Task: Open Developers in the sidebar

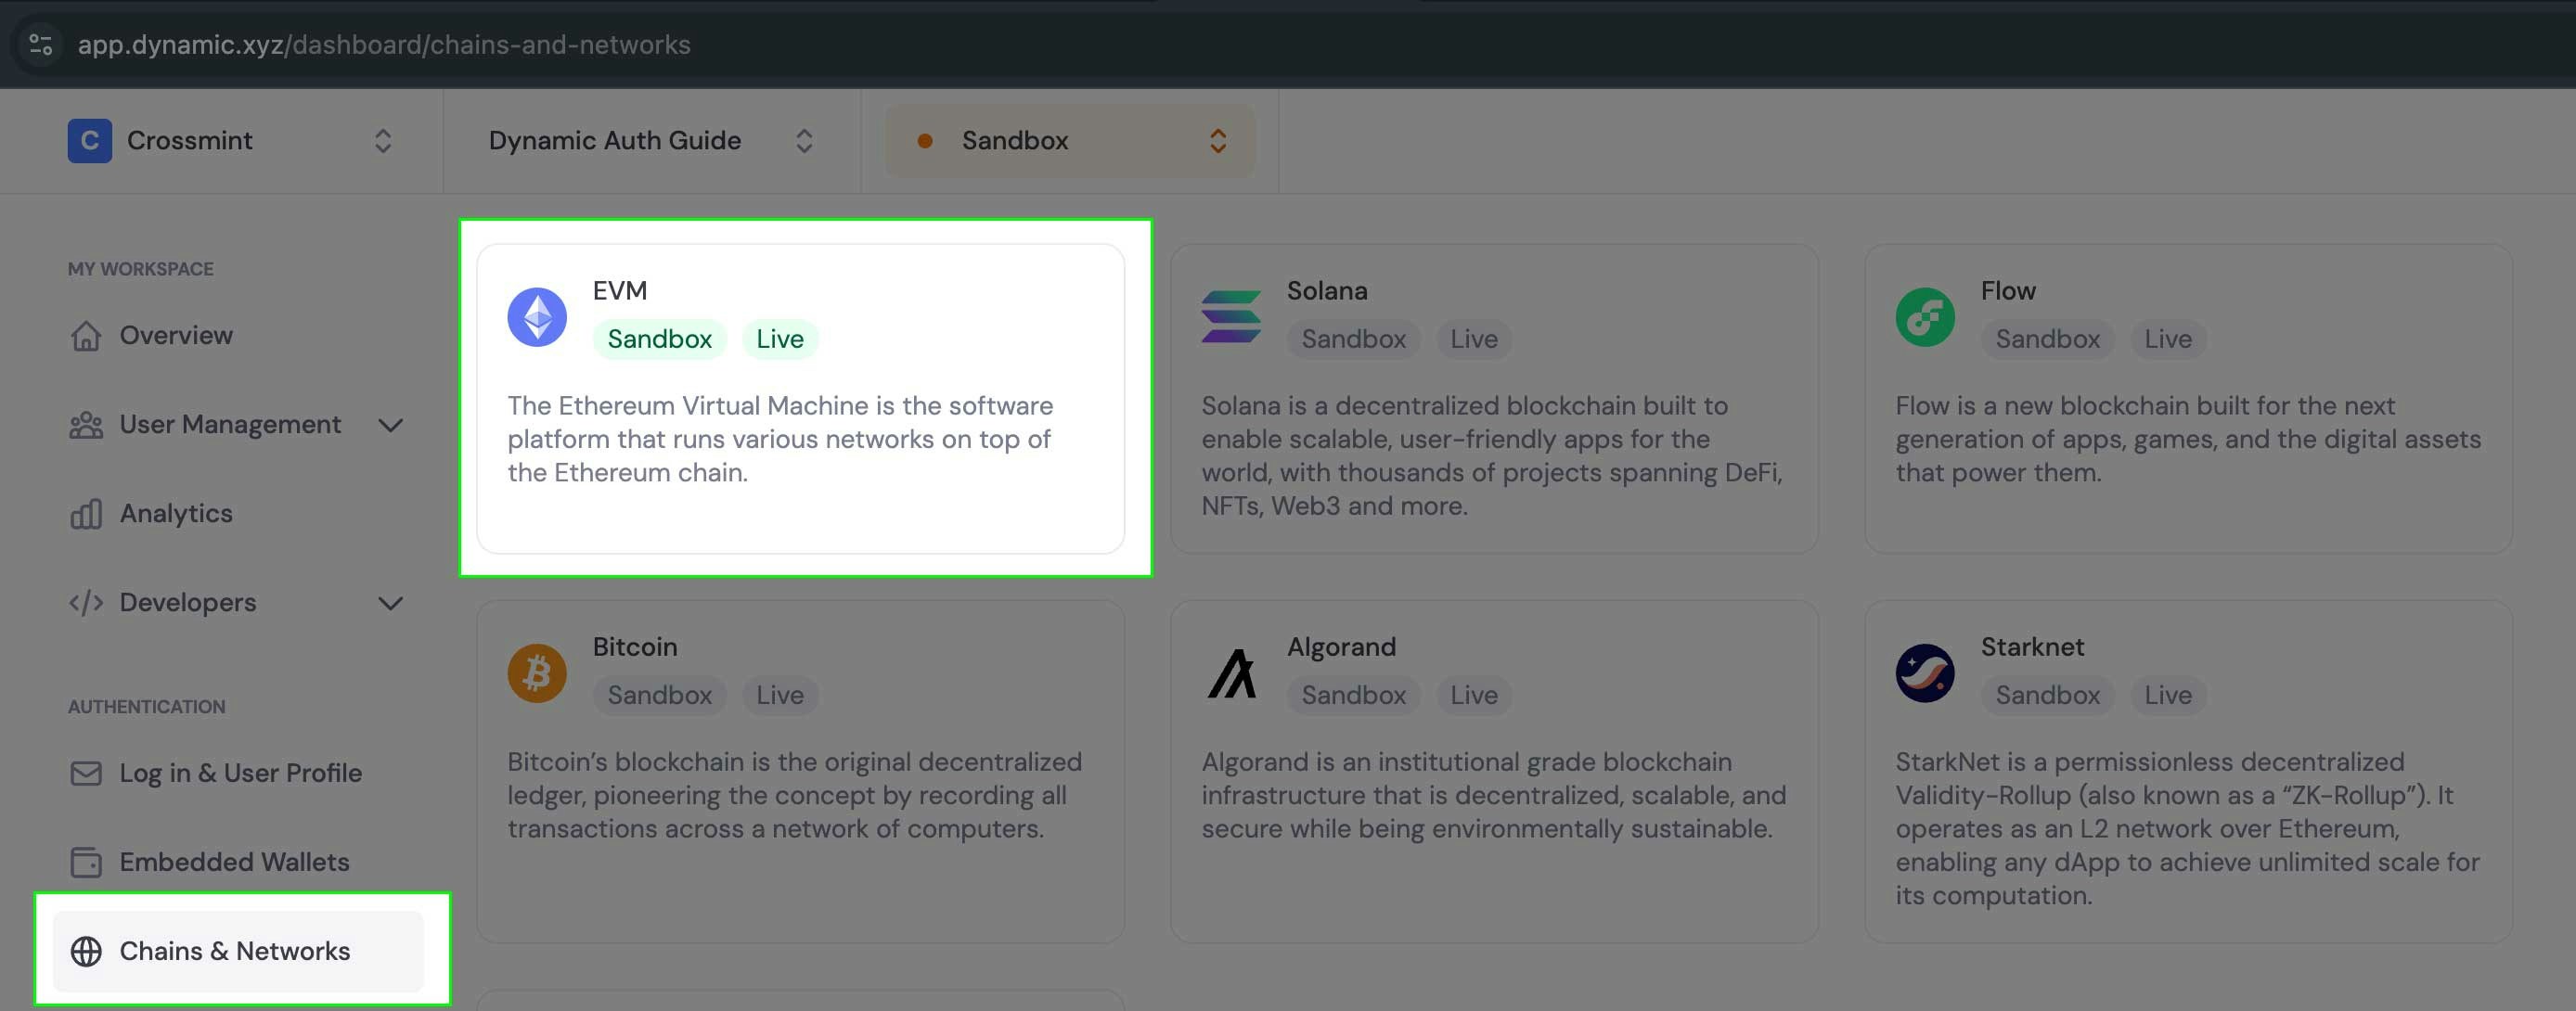Action: pyautogui.click(x=188, y=602)
